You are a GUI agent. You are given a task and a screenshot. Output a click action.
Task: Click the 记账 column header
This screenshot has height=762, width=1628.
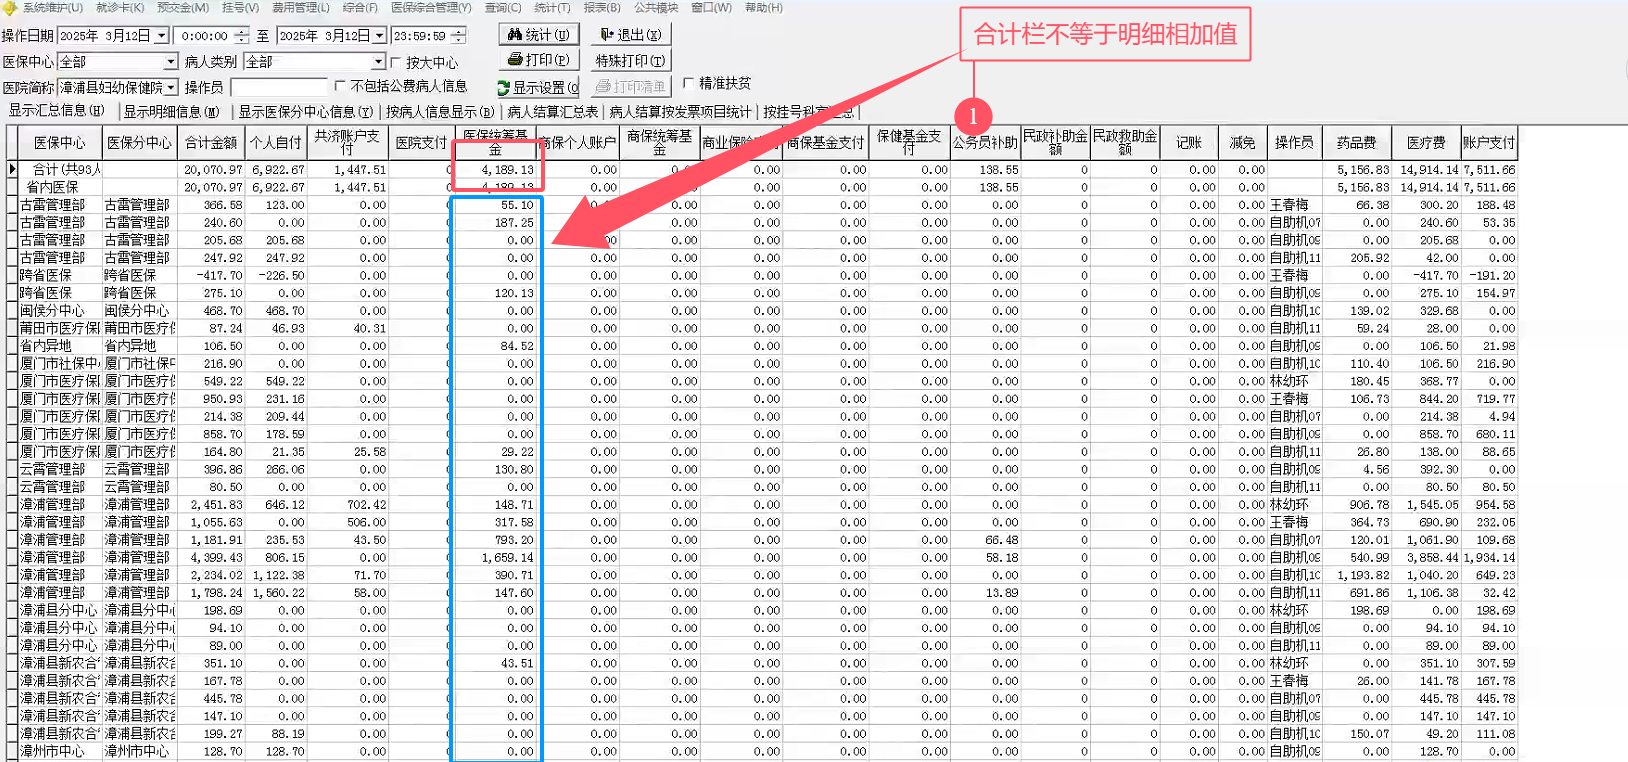tap(1189, 143)
